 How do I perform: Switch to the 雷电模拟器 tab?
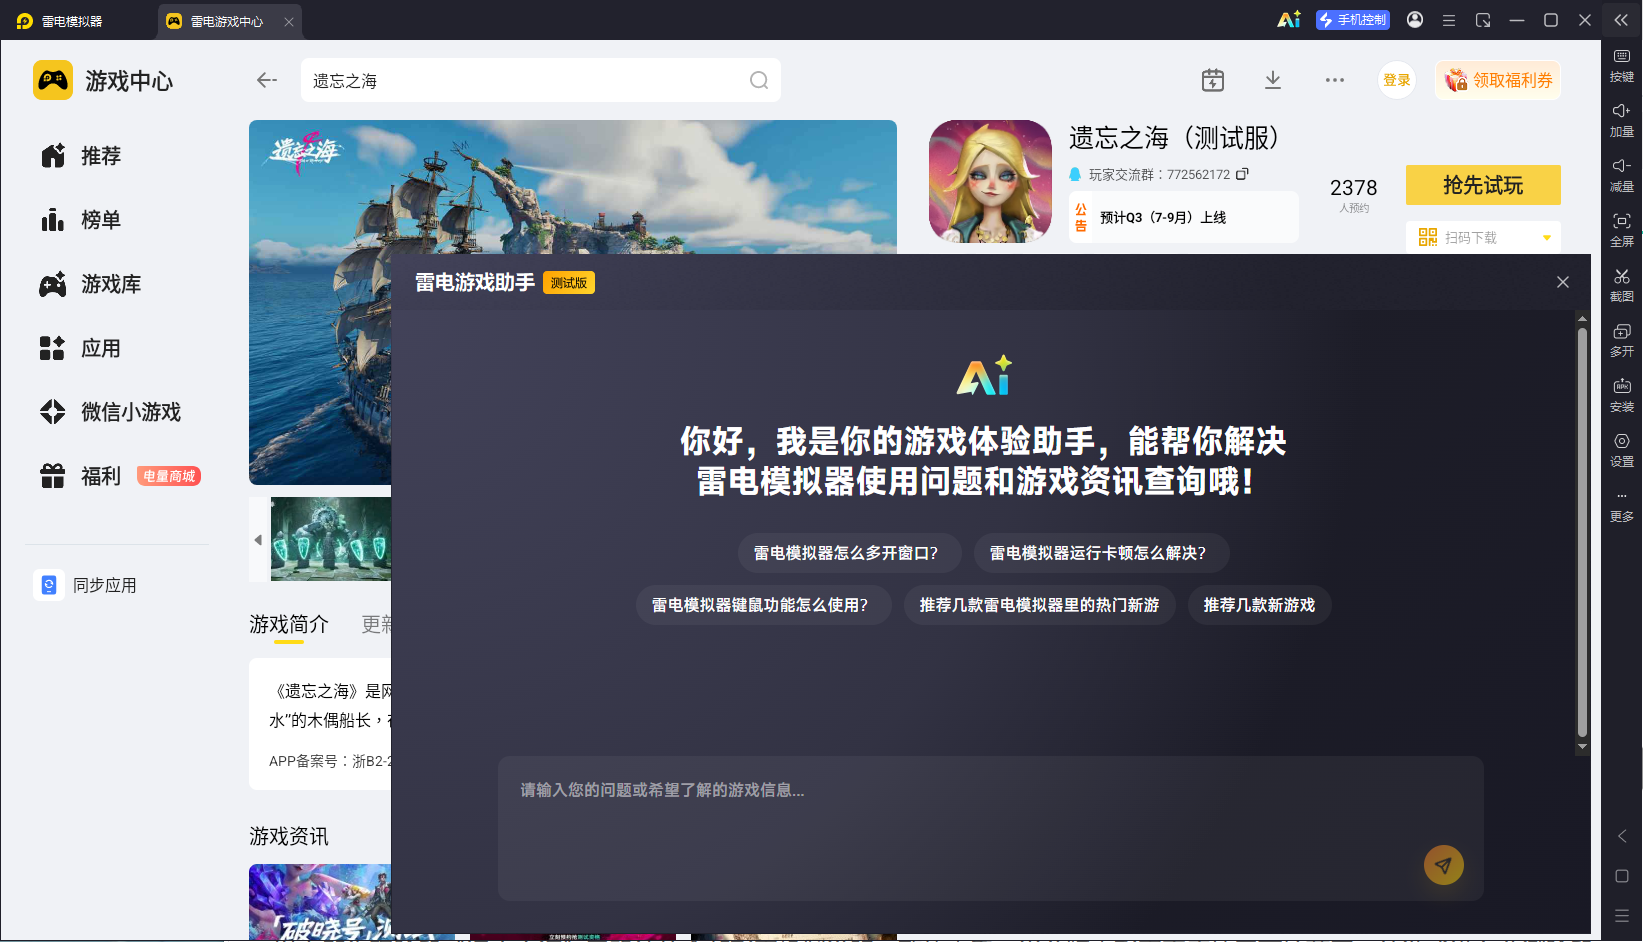tap(60, 21)
